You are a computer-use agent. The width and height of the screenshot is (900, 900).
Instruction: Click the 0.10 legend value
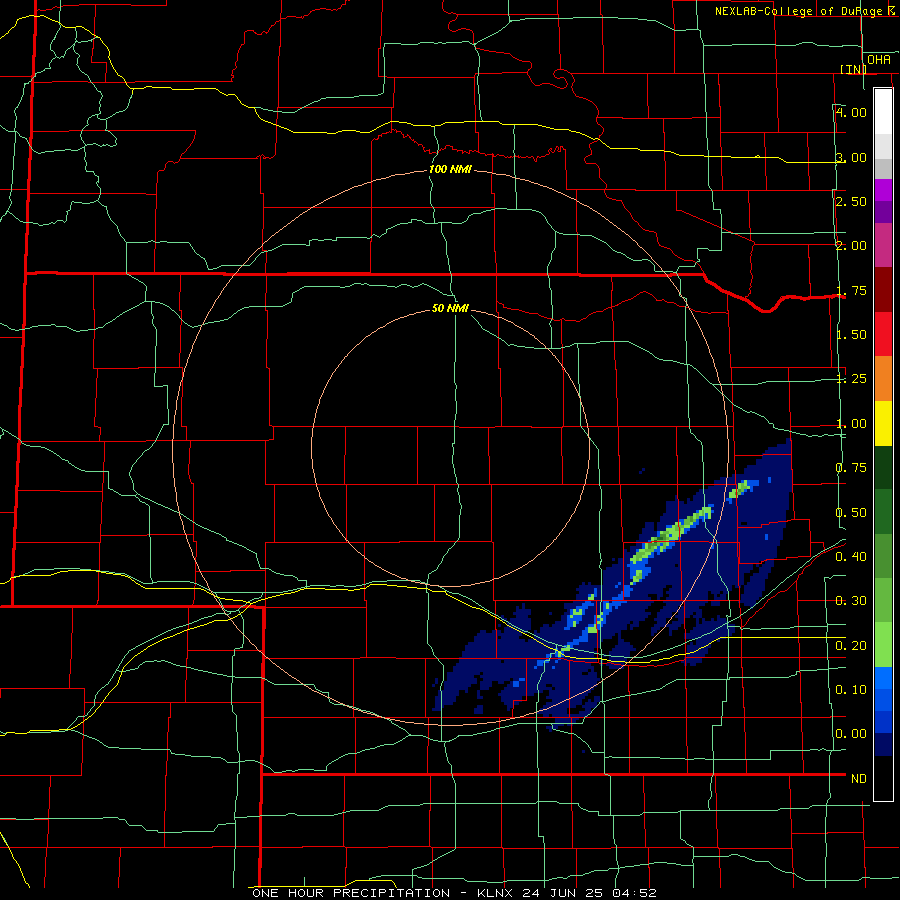pyautogui.click(x=851, y=689)
